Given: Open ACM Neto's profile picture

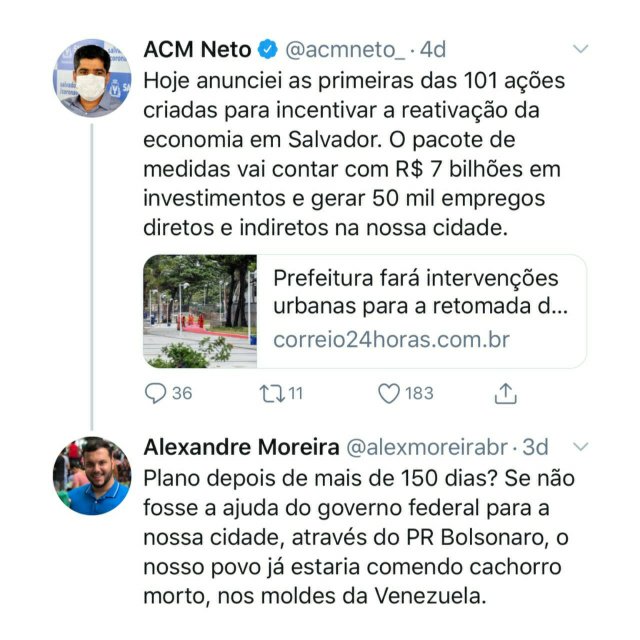Looking at the screenshot, I should (92, 78).
